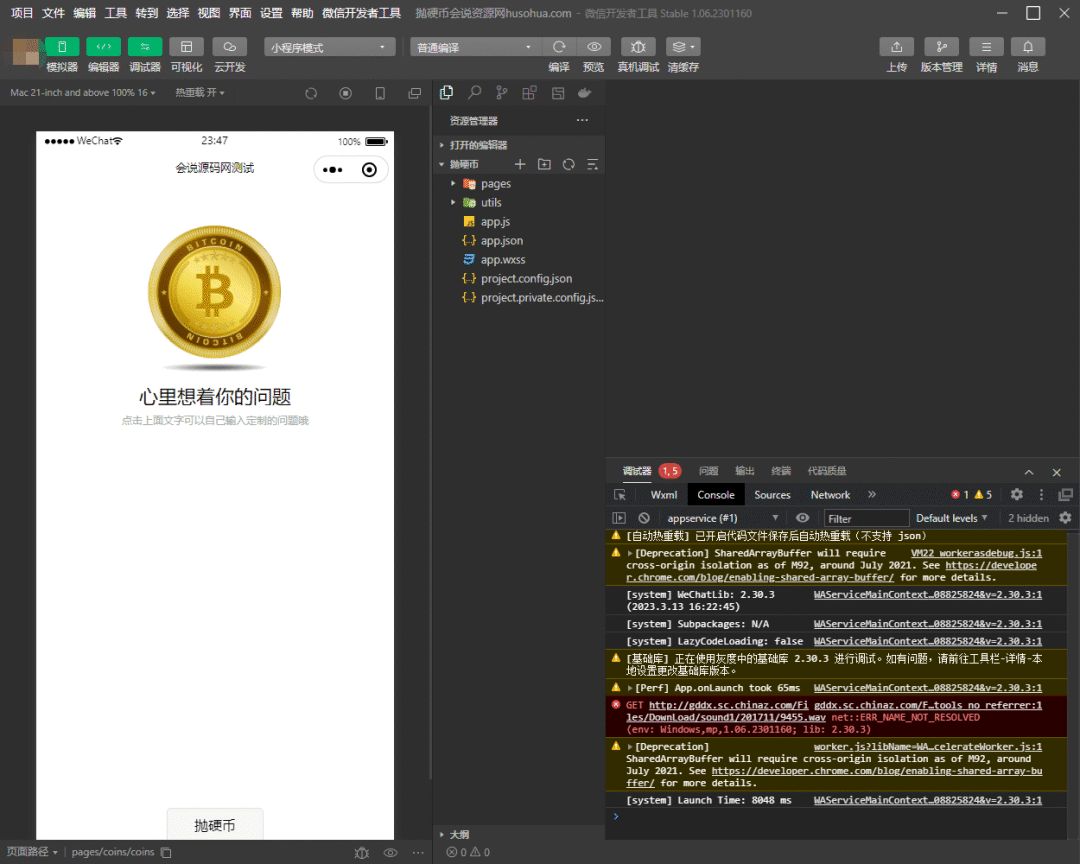Open the Messages bell icon

coord(1028,47)
